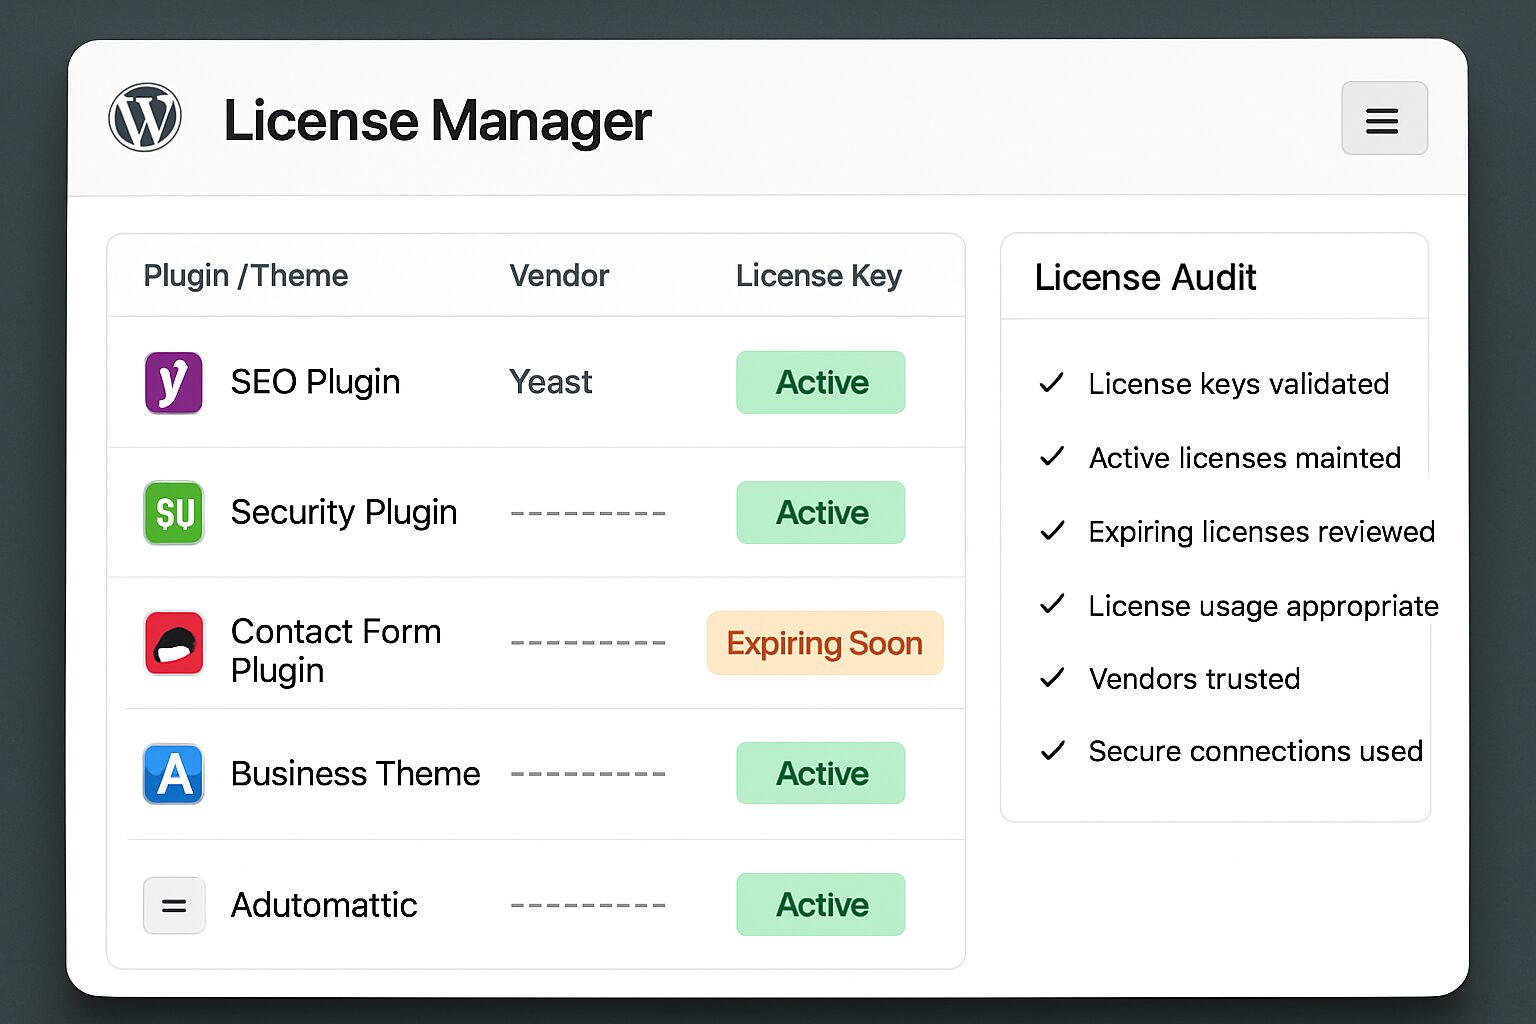1536x1024 pixels.
Task: Click the Active badge for Adutomattic
Action: pos(820,905)
